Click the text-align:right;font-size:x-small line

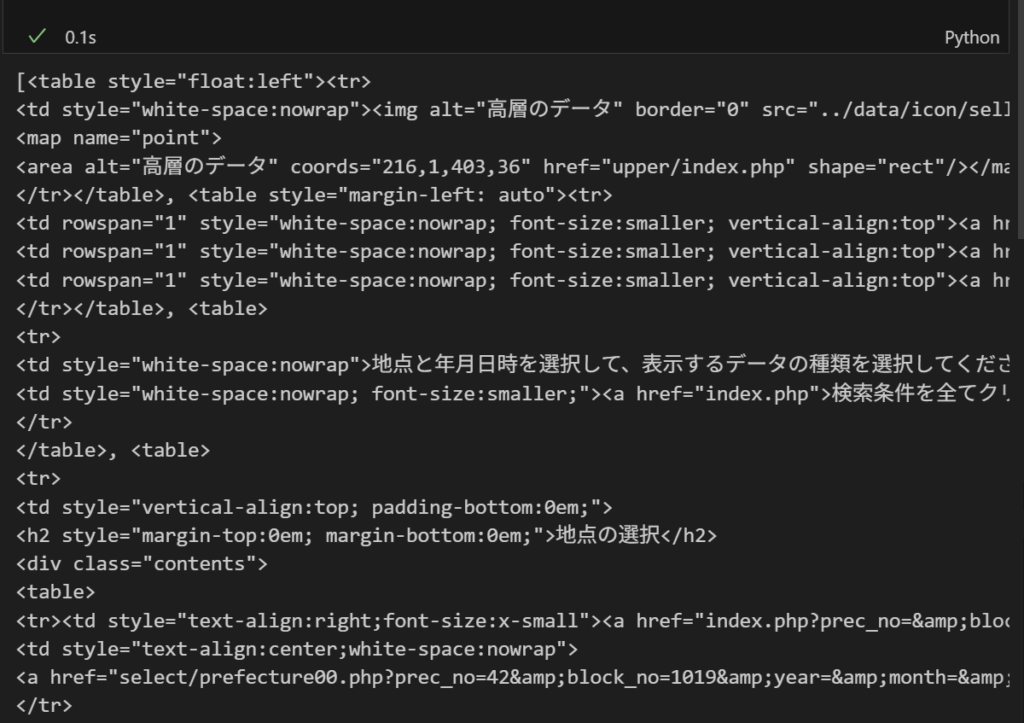tap(513, 620)
